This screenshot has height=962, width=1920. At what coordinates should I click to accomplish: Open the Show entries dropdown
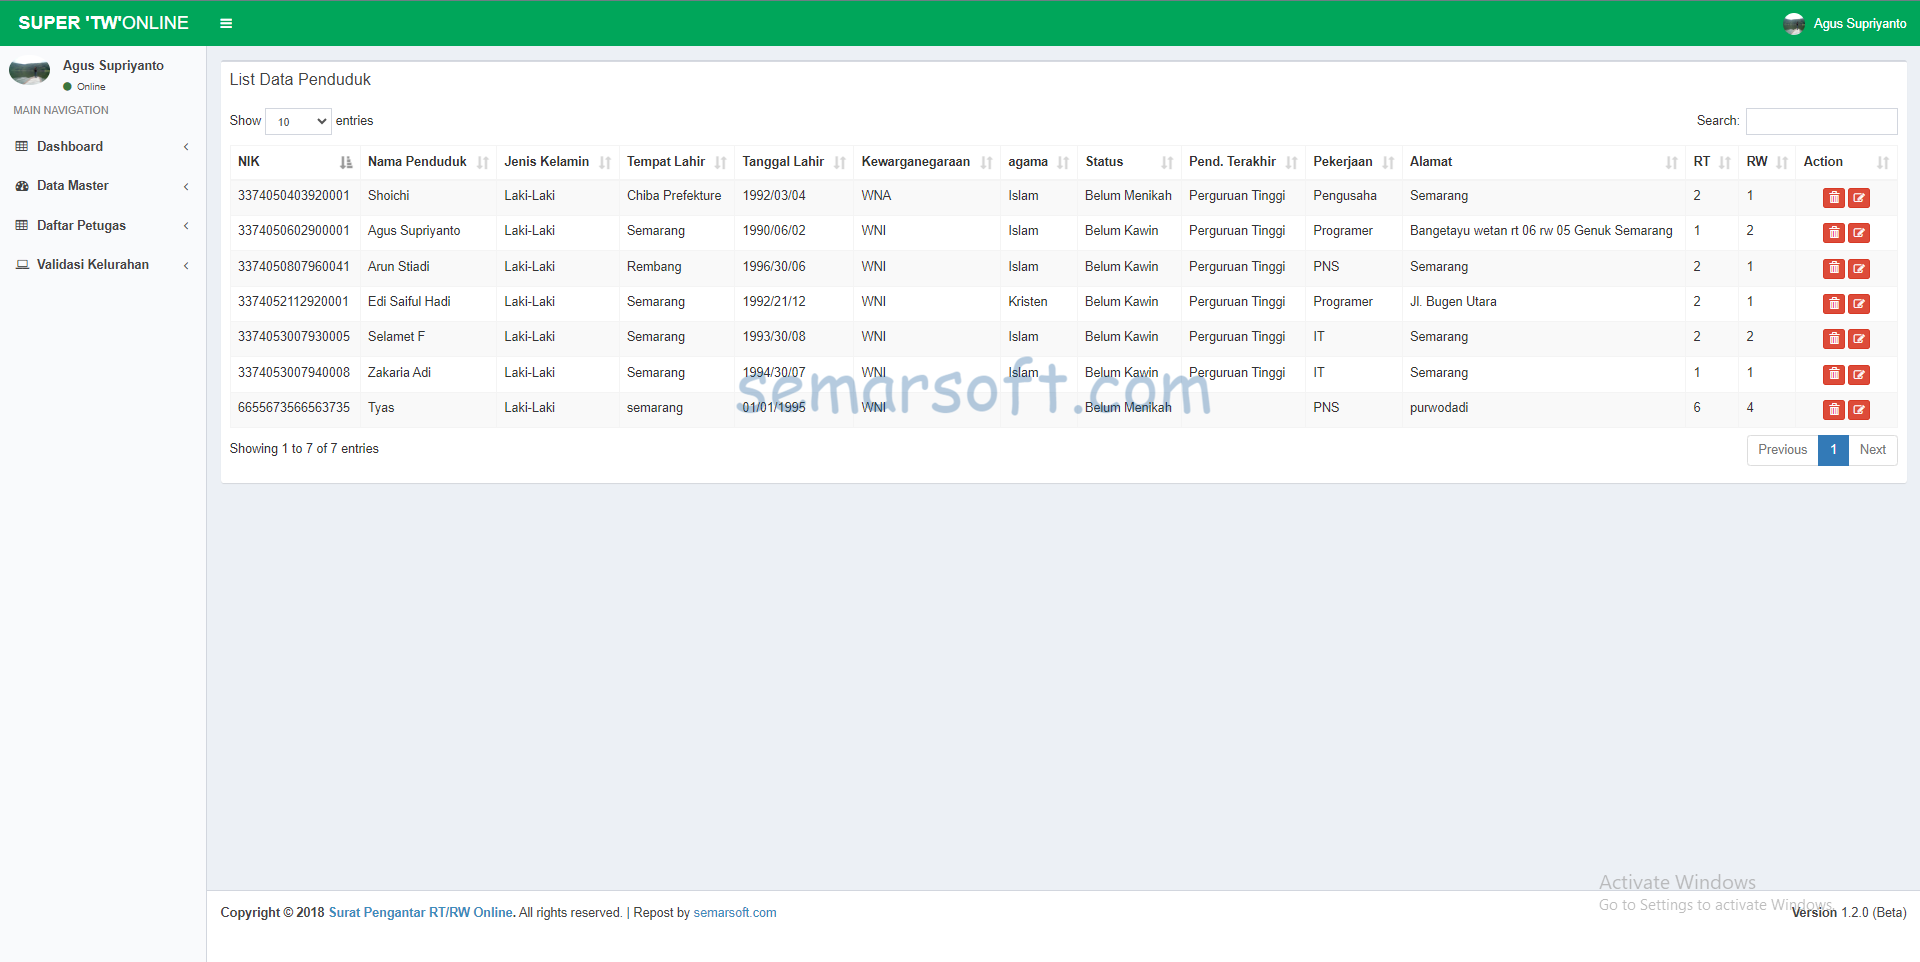(297, 121)
